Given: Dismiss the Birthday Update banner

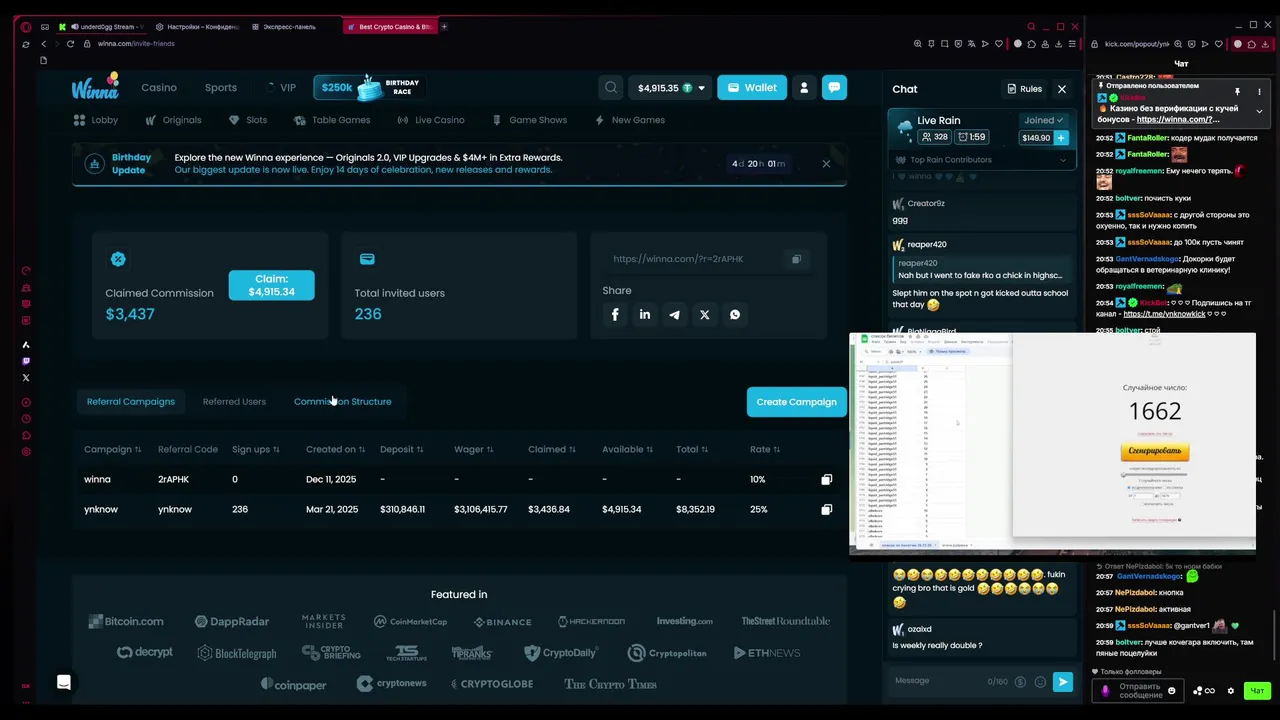Looking at the screenshot, I should click(x=826, y=163).
